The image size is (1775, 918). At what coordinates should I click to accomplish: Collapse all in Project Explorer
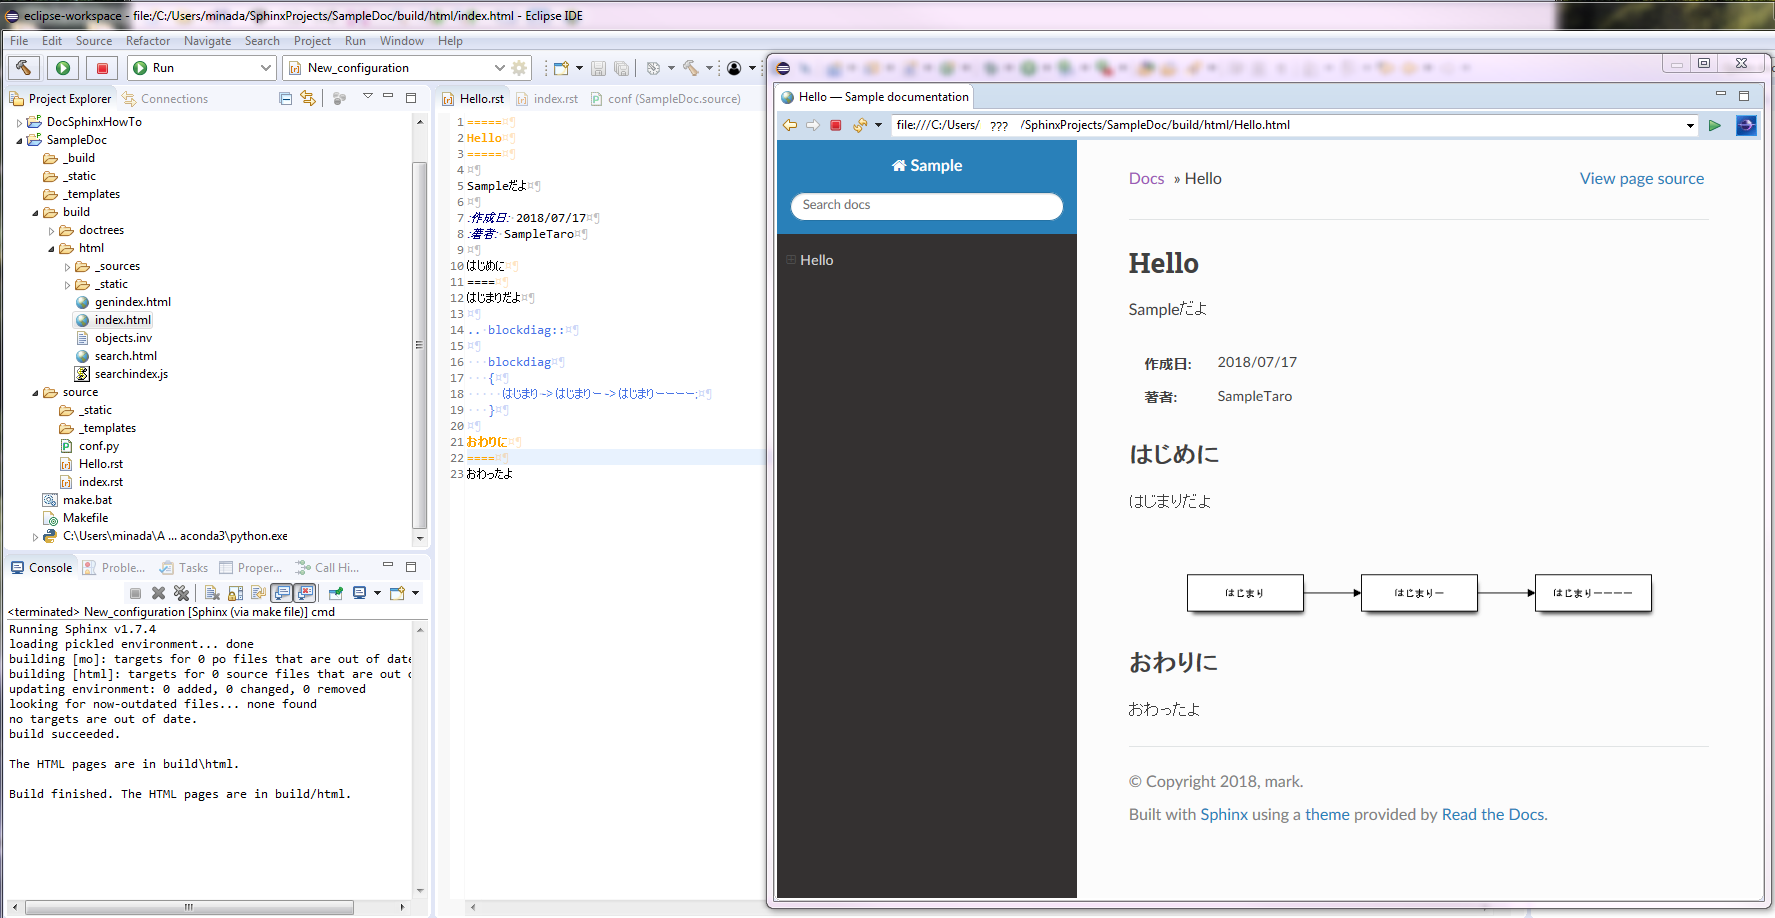pyautogui.click(x=285, y=98)
